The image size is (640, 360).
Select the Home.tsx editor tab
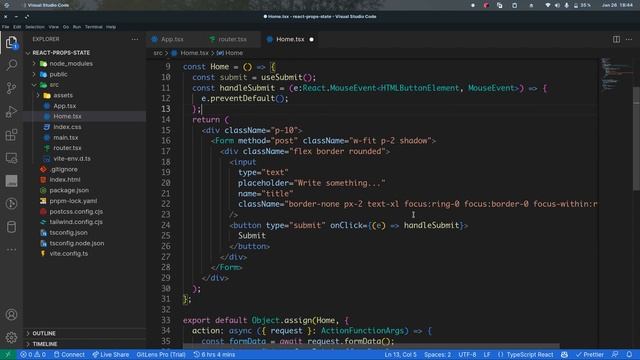click(290, 39)
